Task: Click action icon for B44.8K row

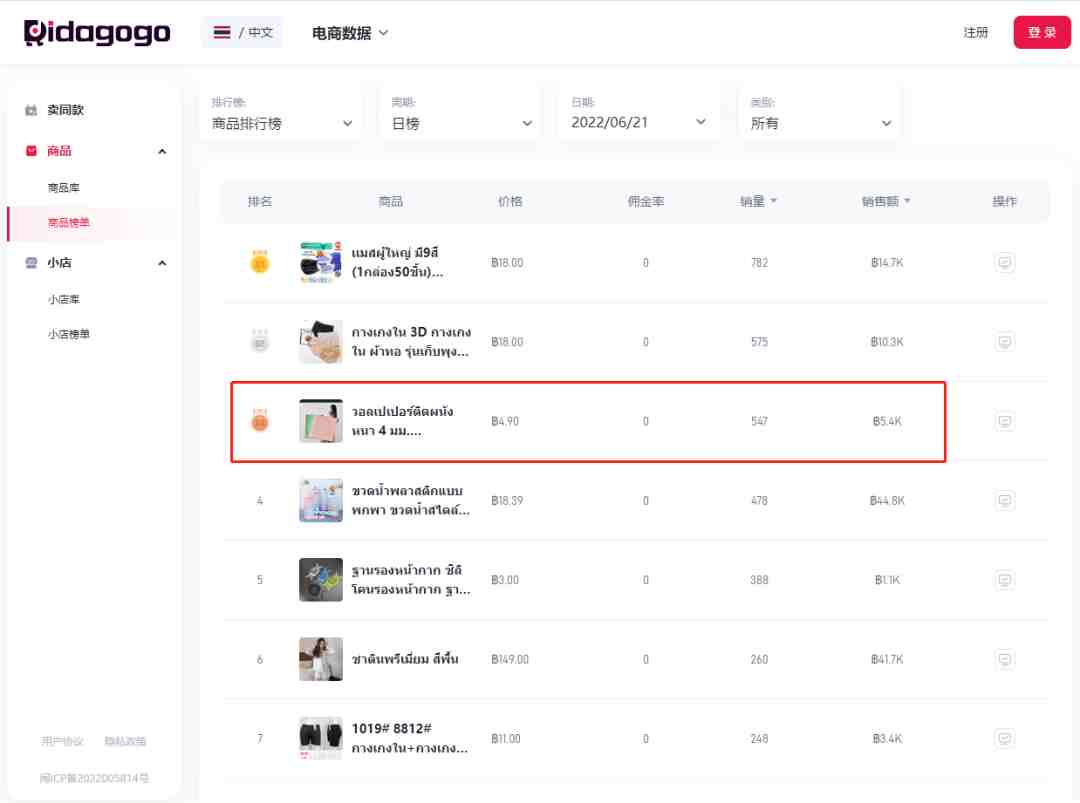Action: [x=1004, y=500]
